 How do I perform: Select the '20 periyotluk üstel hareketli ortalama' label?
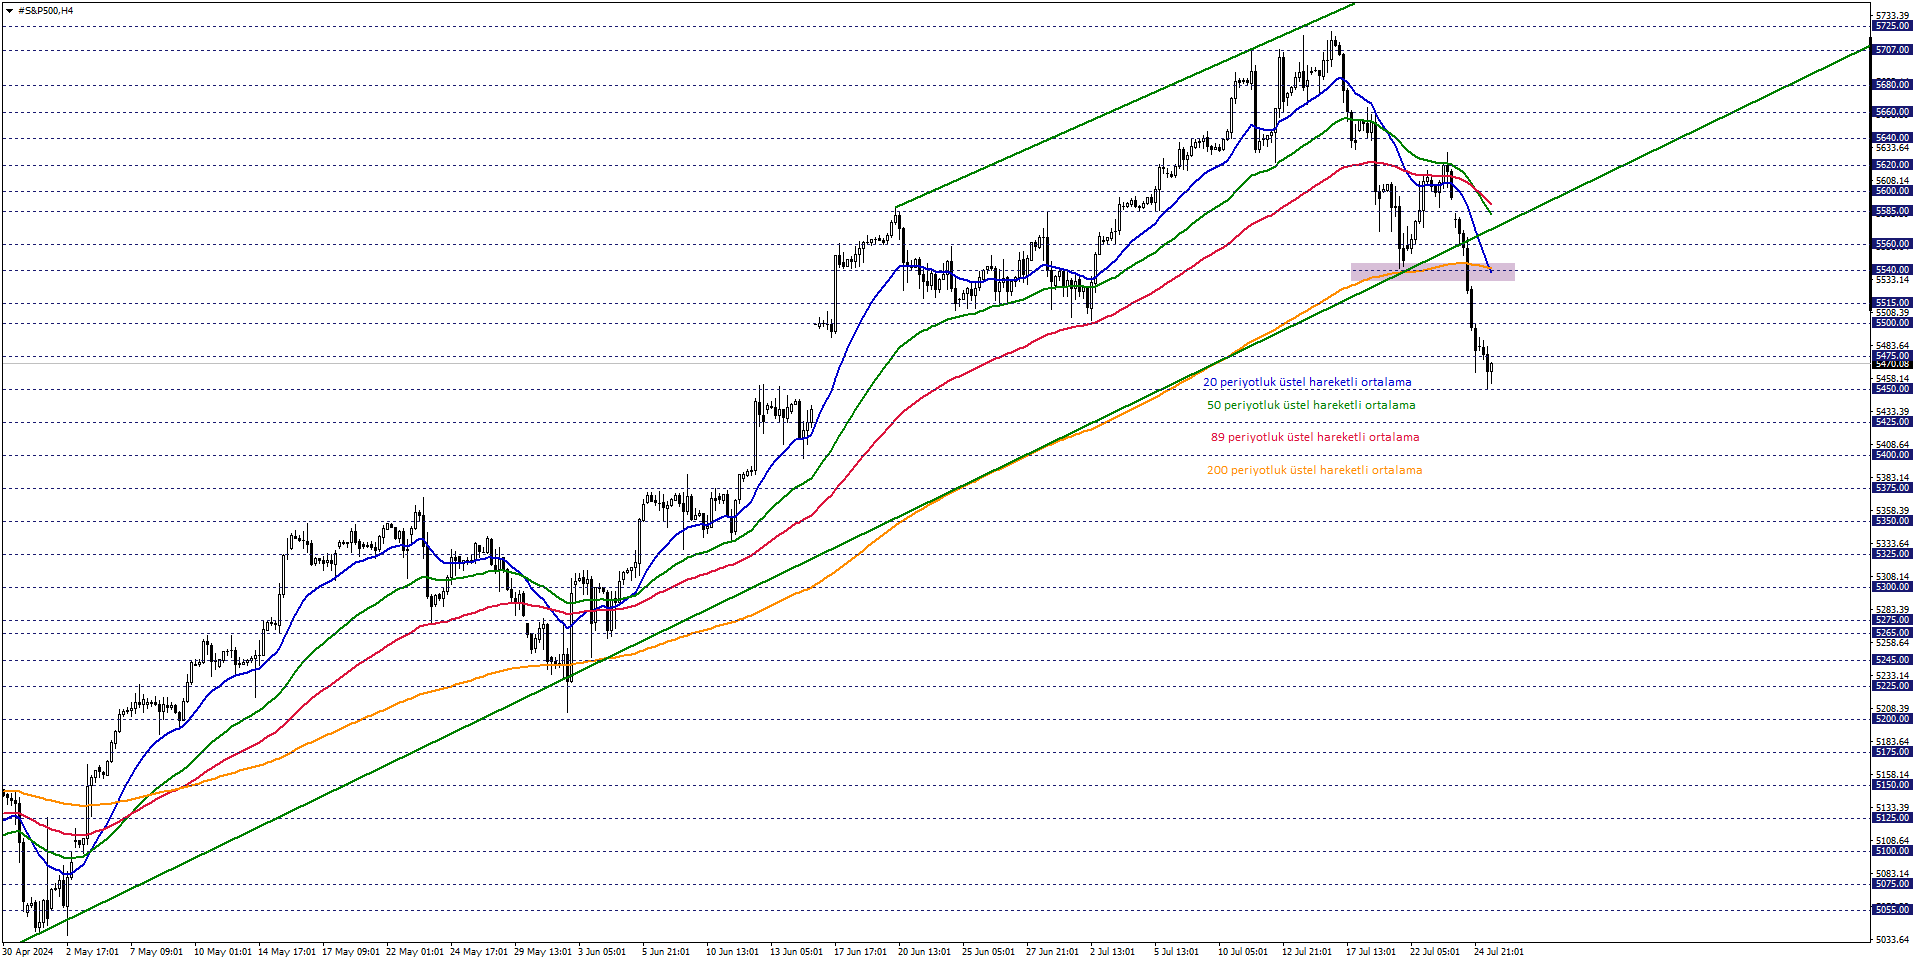point(1307,382)
